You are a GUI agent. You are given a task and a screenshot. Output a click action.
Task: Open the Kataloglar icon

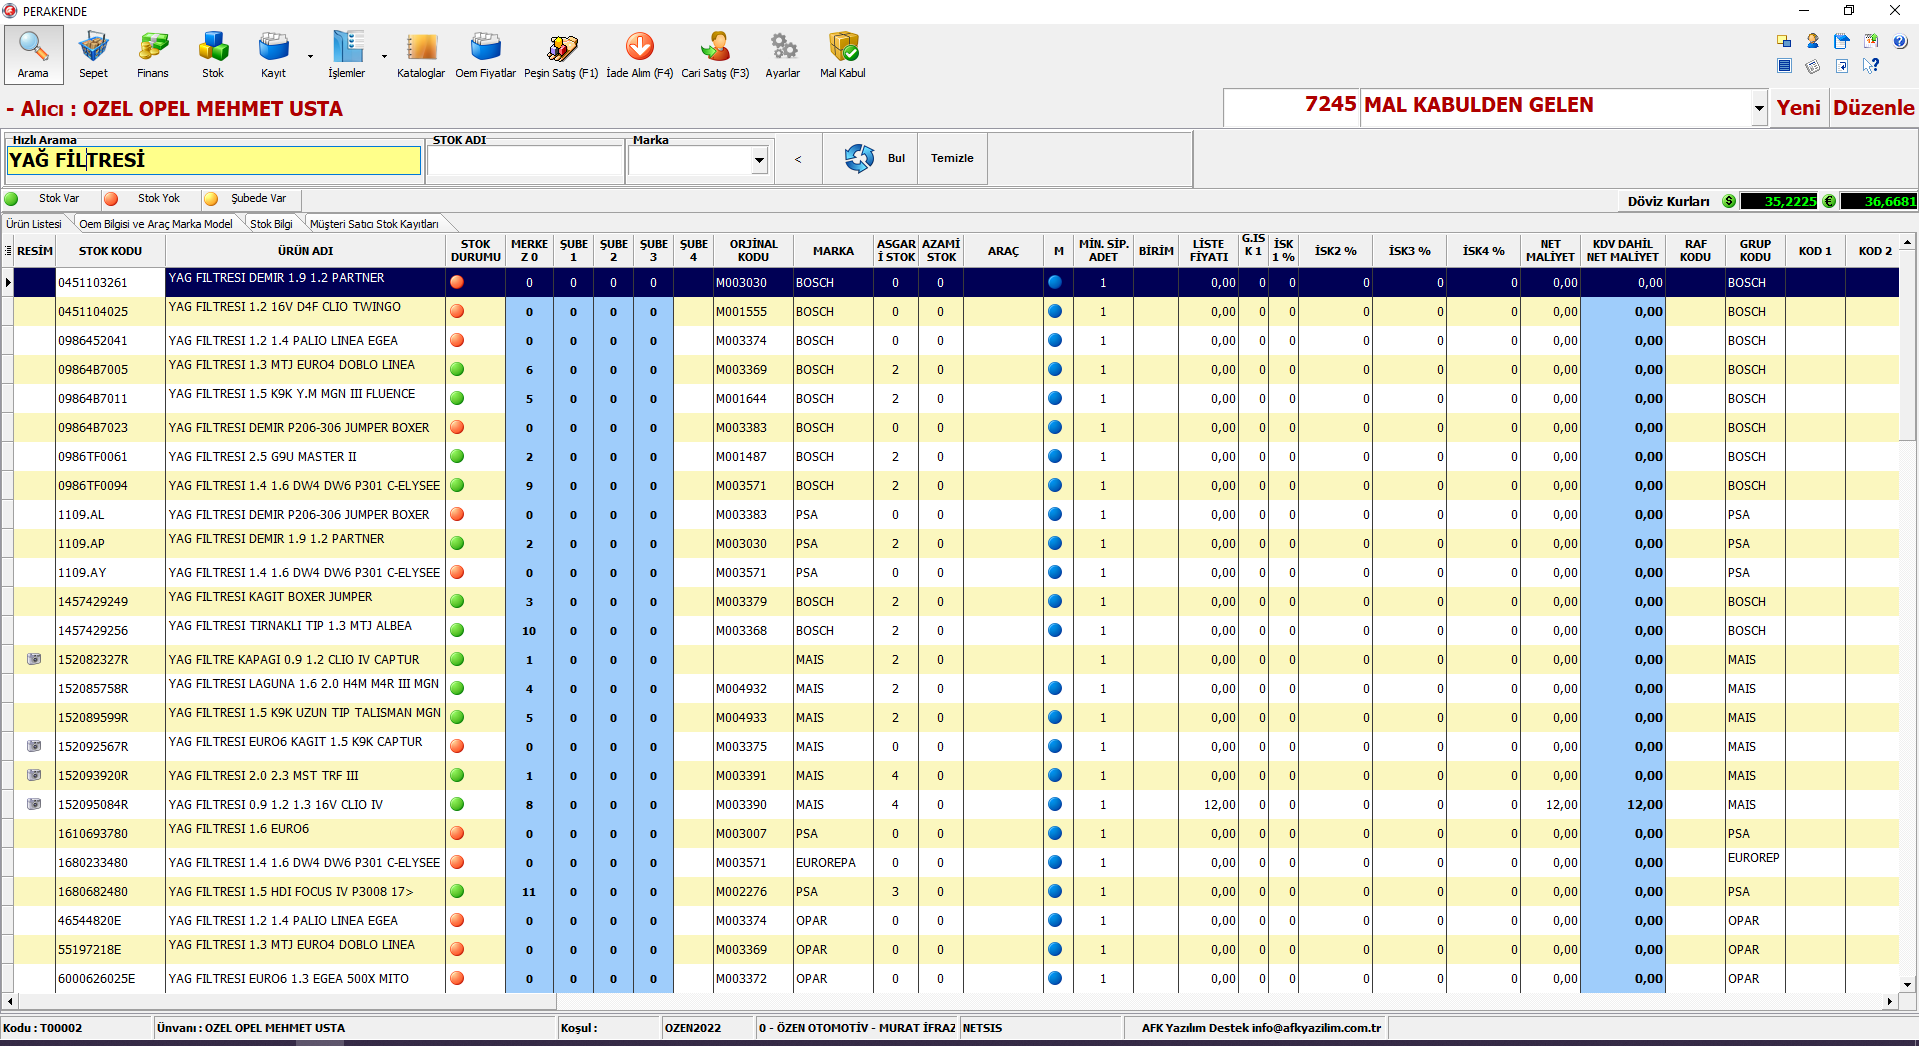(x=421, y=54)
